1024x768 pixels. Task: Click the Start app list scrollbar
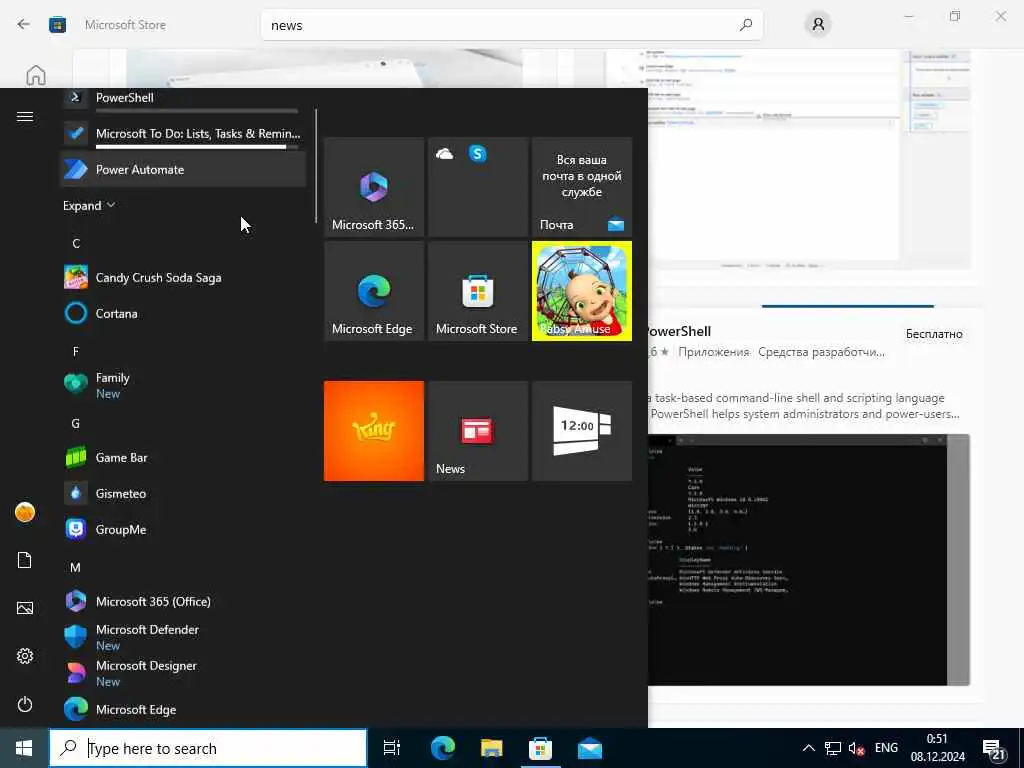click(x=316, y=166)
